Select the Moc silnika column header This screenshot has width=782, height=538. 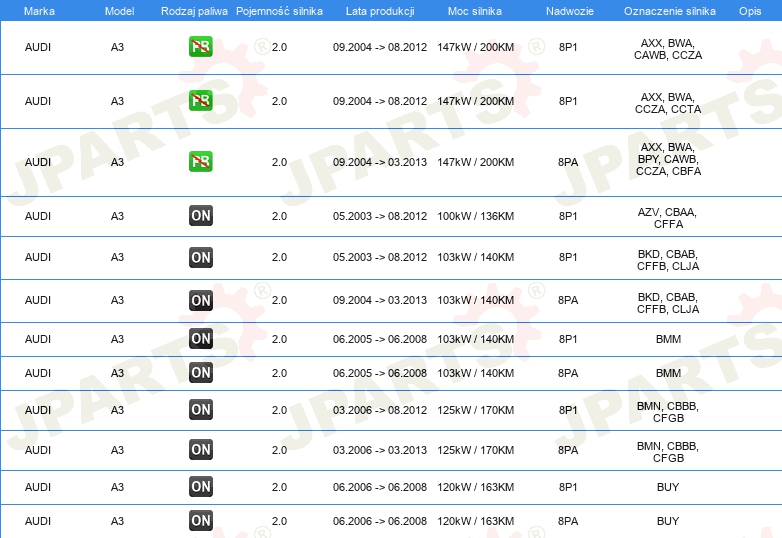point(475,10)
